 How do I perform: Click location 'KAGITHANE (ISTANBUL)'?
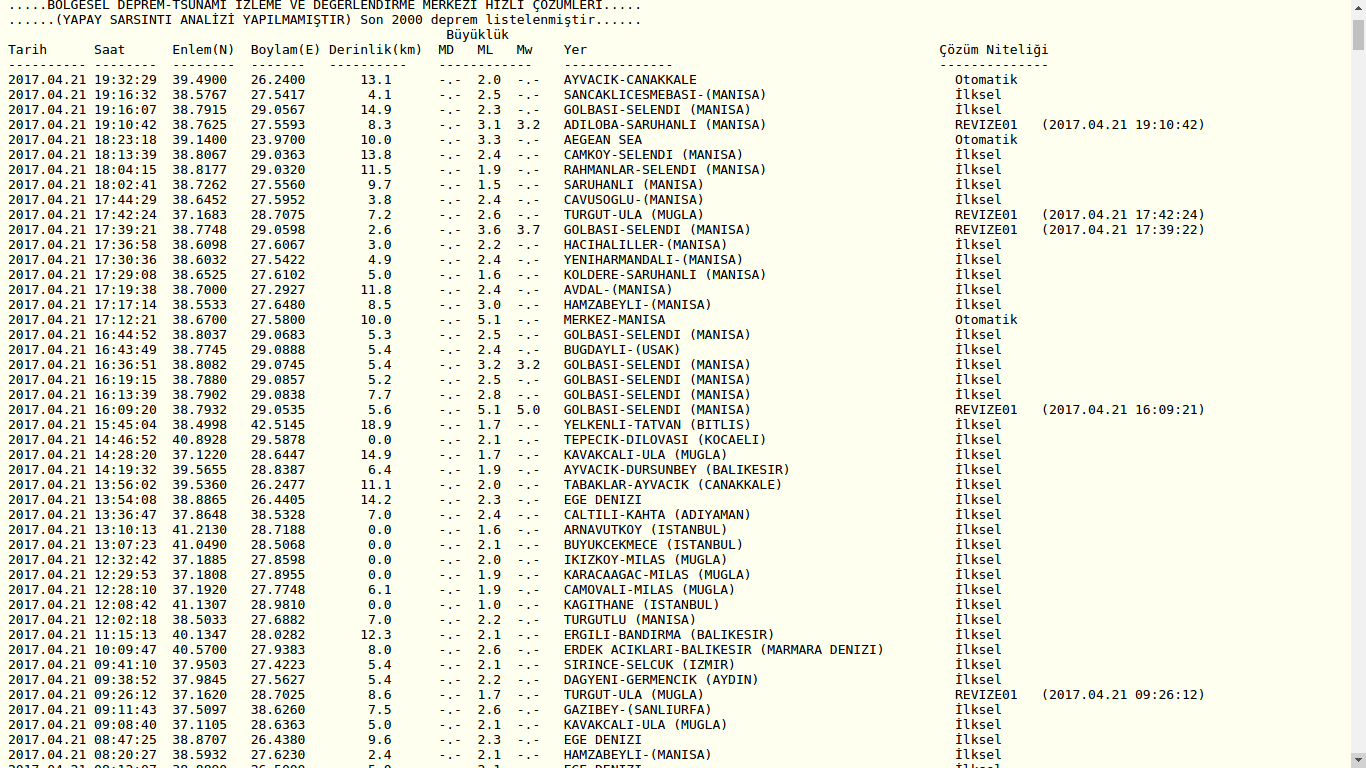[x=641, y=605]
